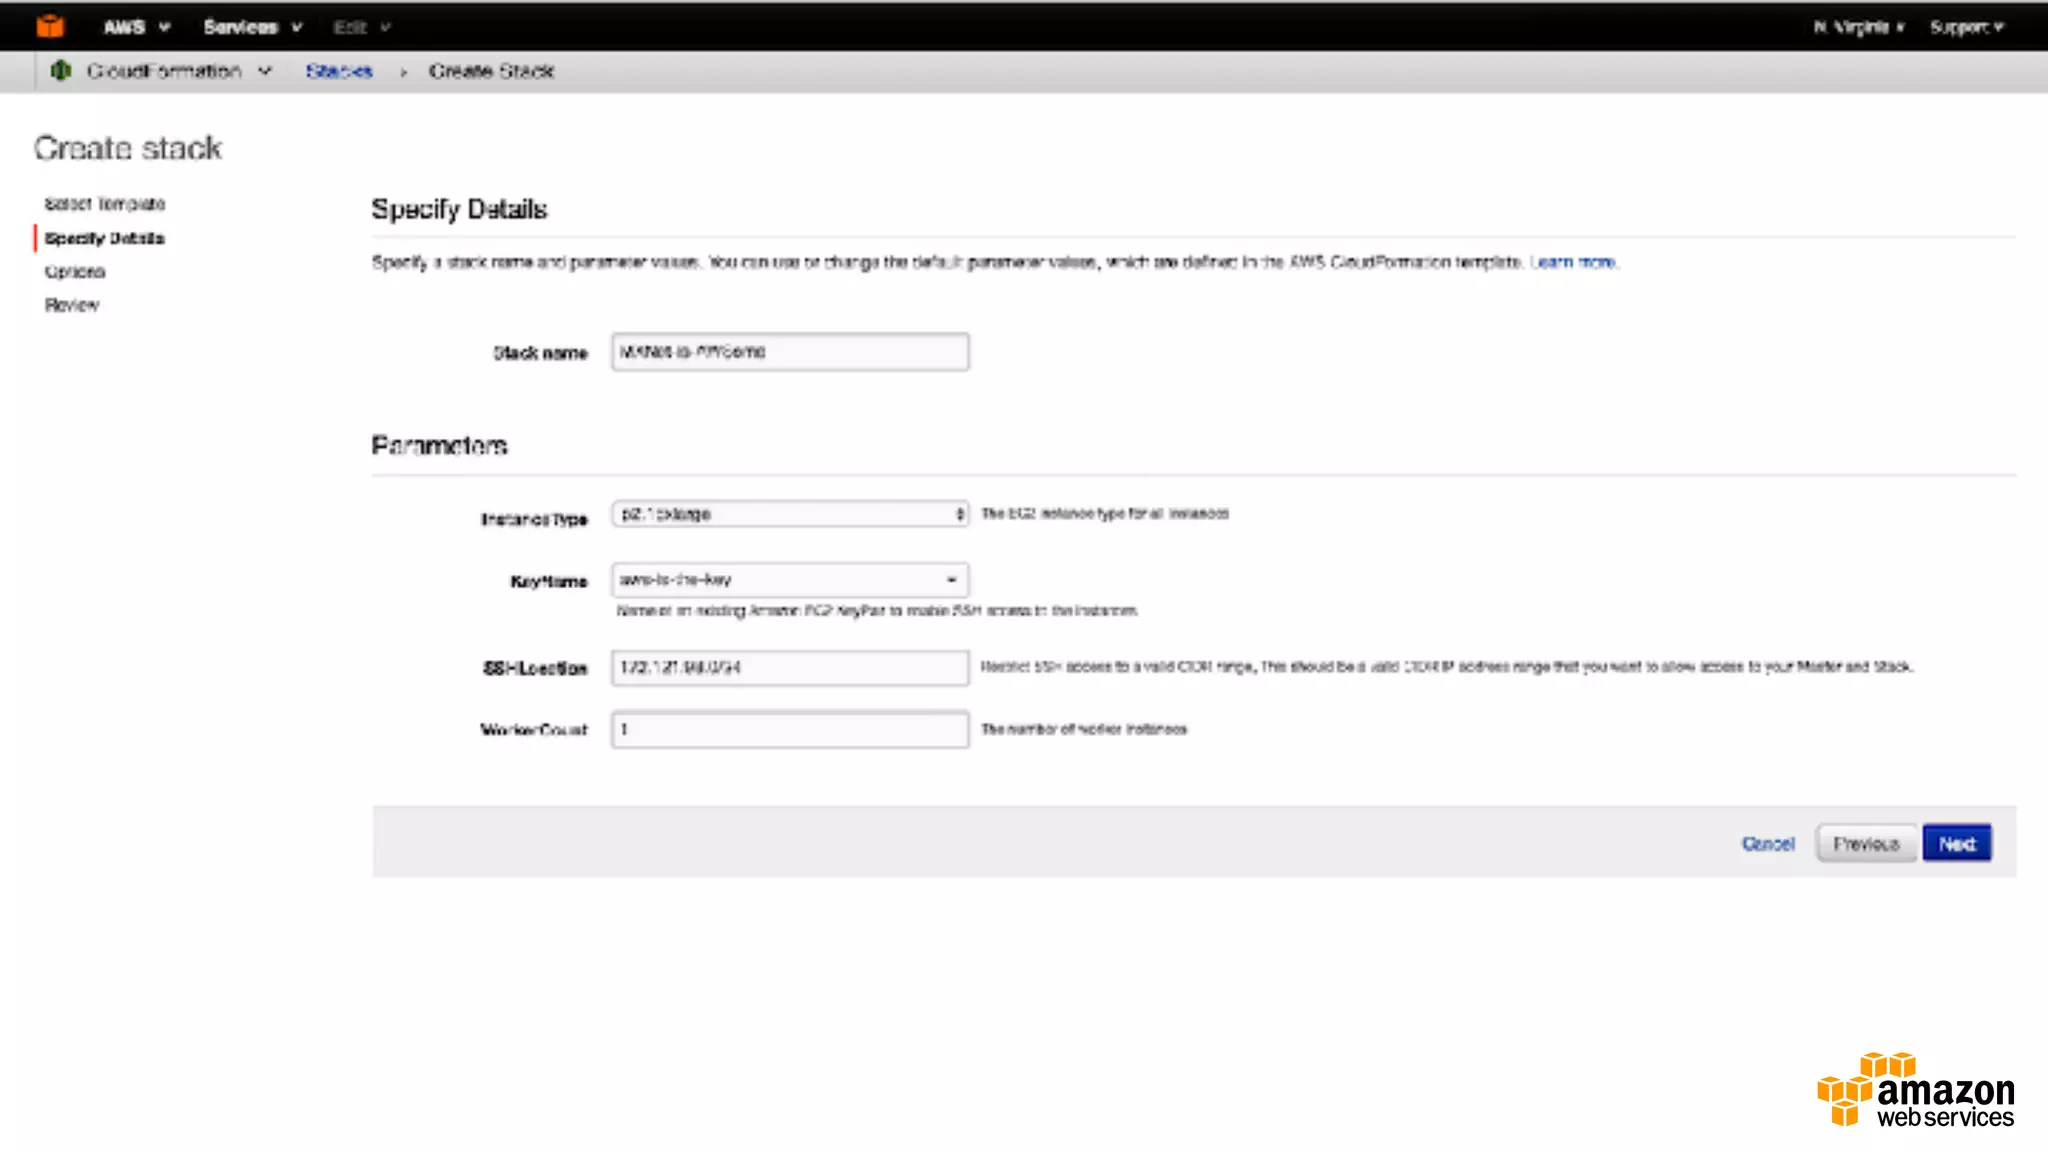Select the Options step in sidebar
This screenshot has width=2048, height=1152.
click(75, 272)
